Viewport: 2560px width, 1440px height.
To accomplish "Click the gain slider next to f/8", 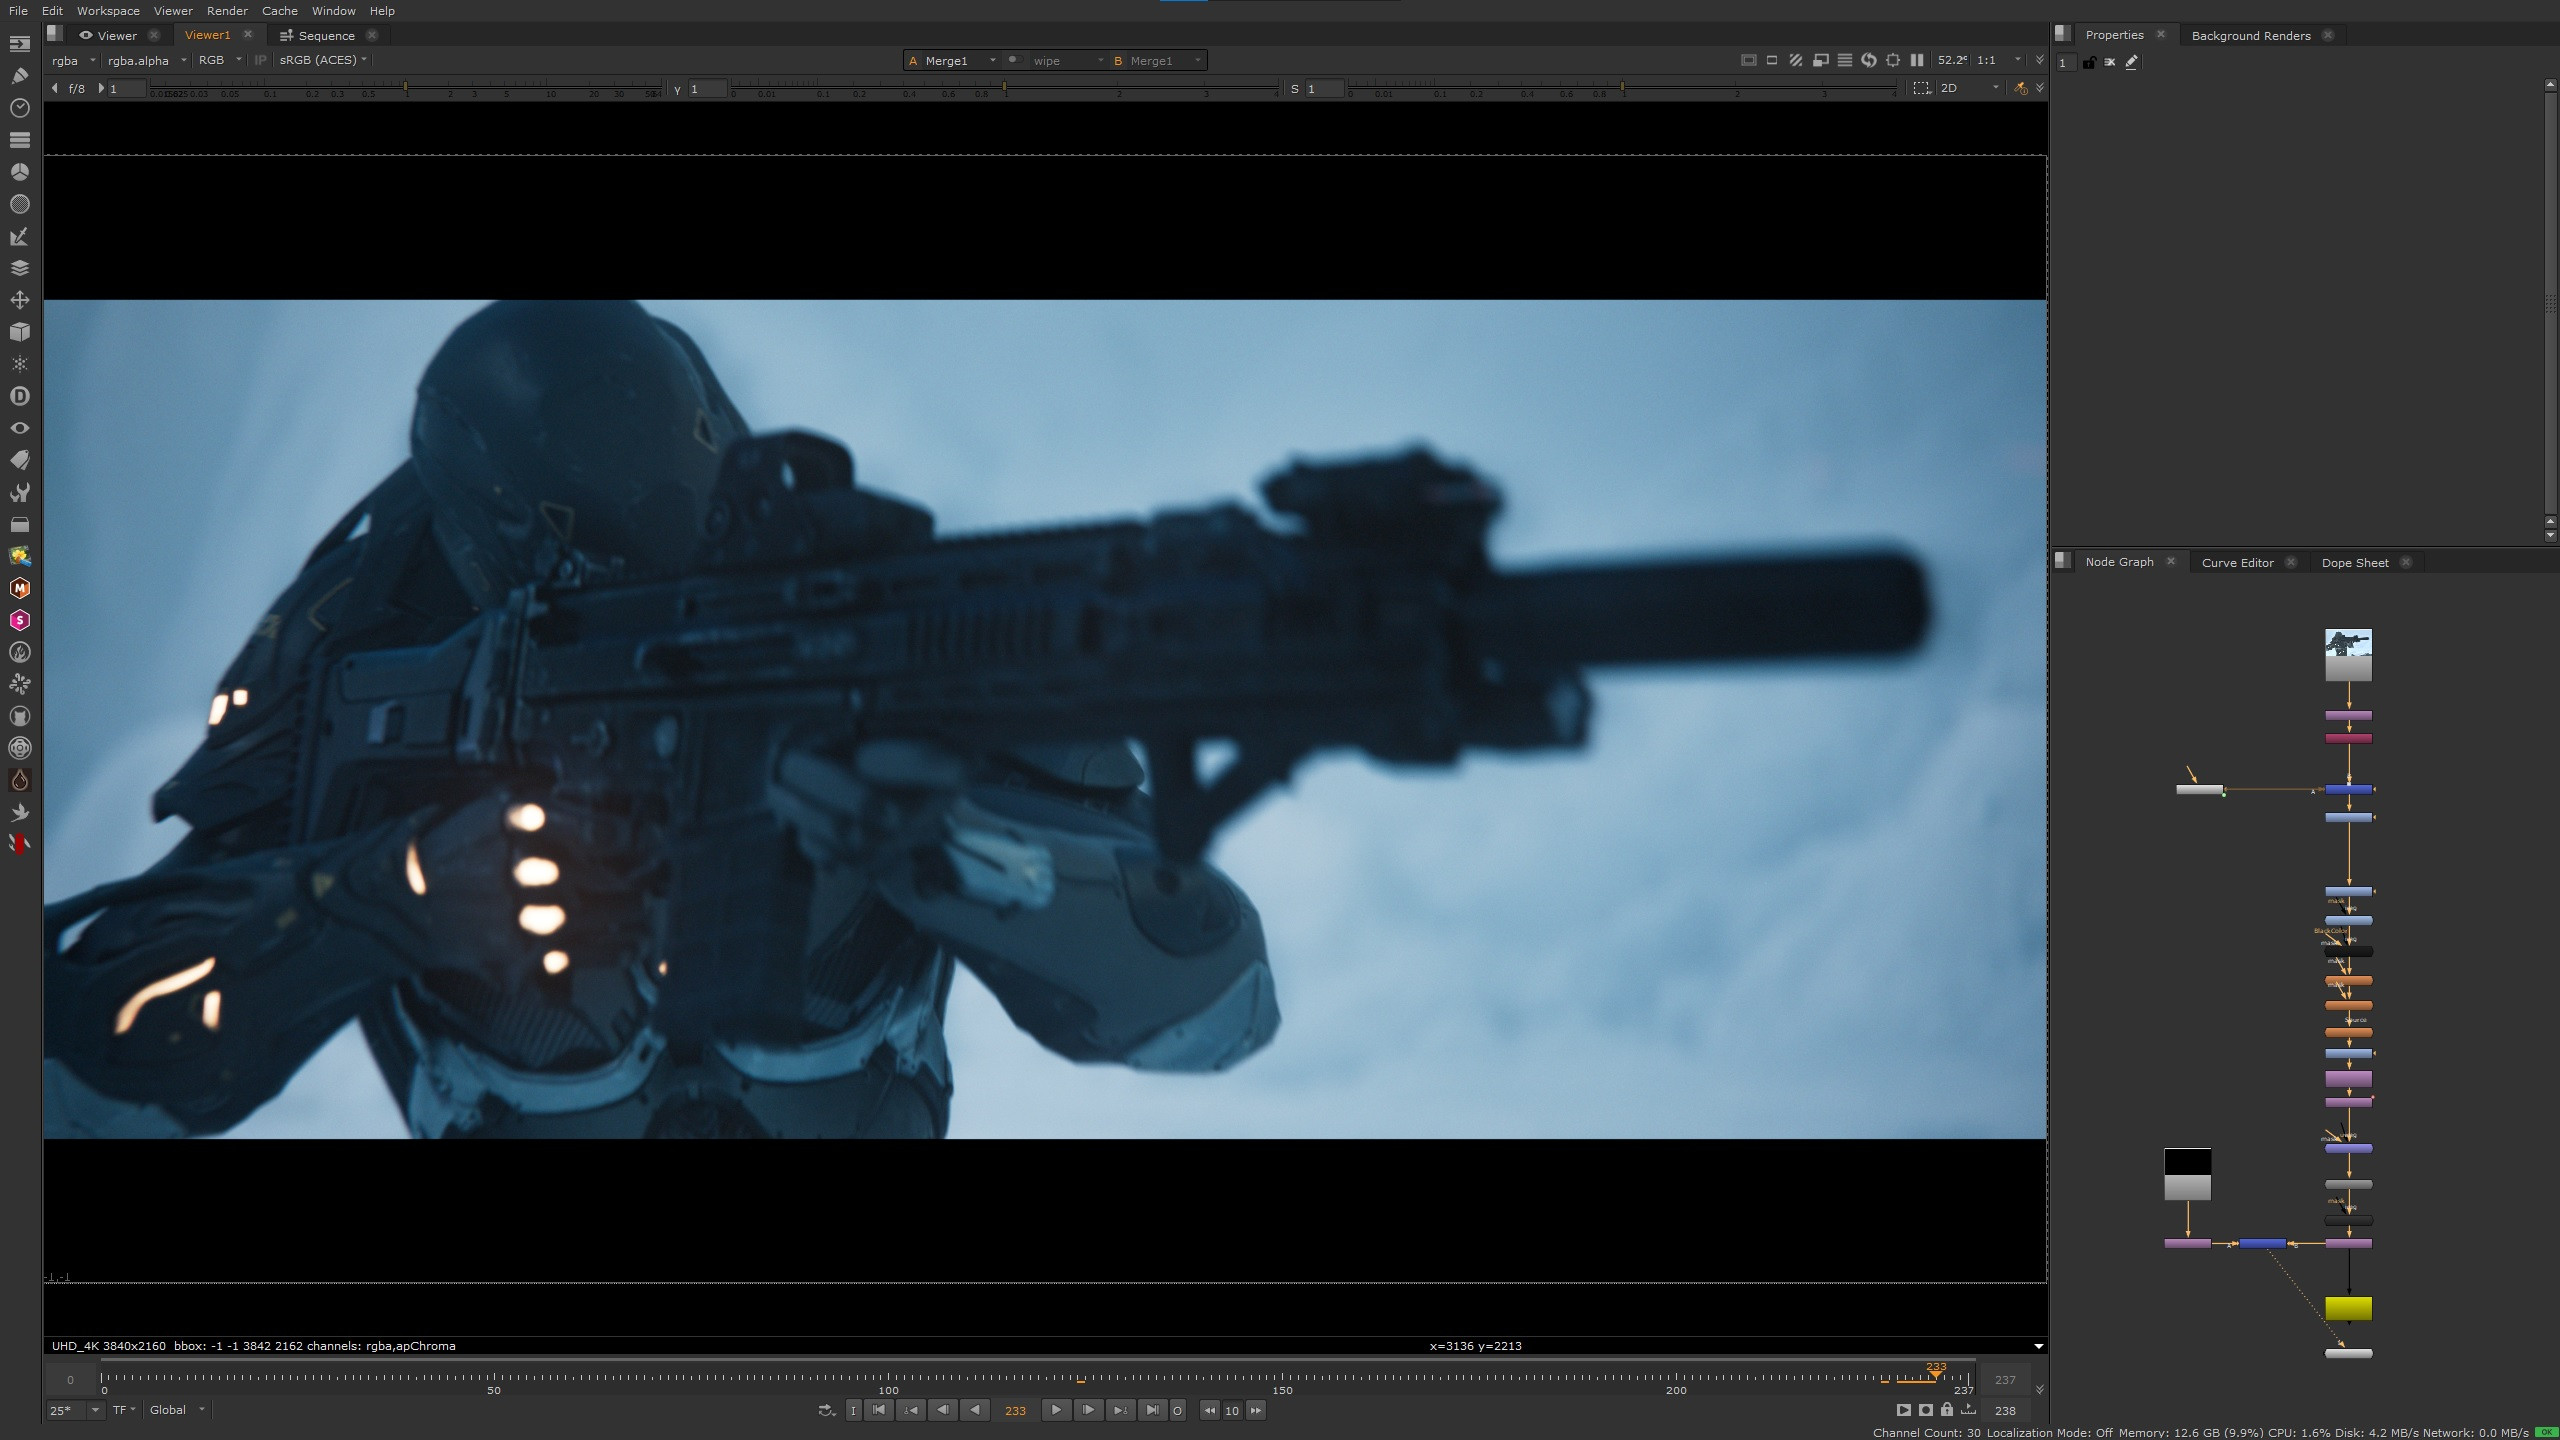I will tap(406, 89).
